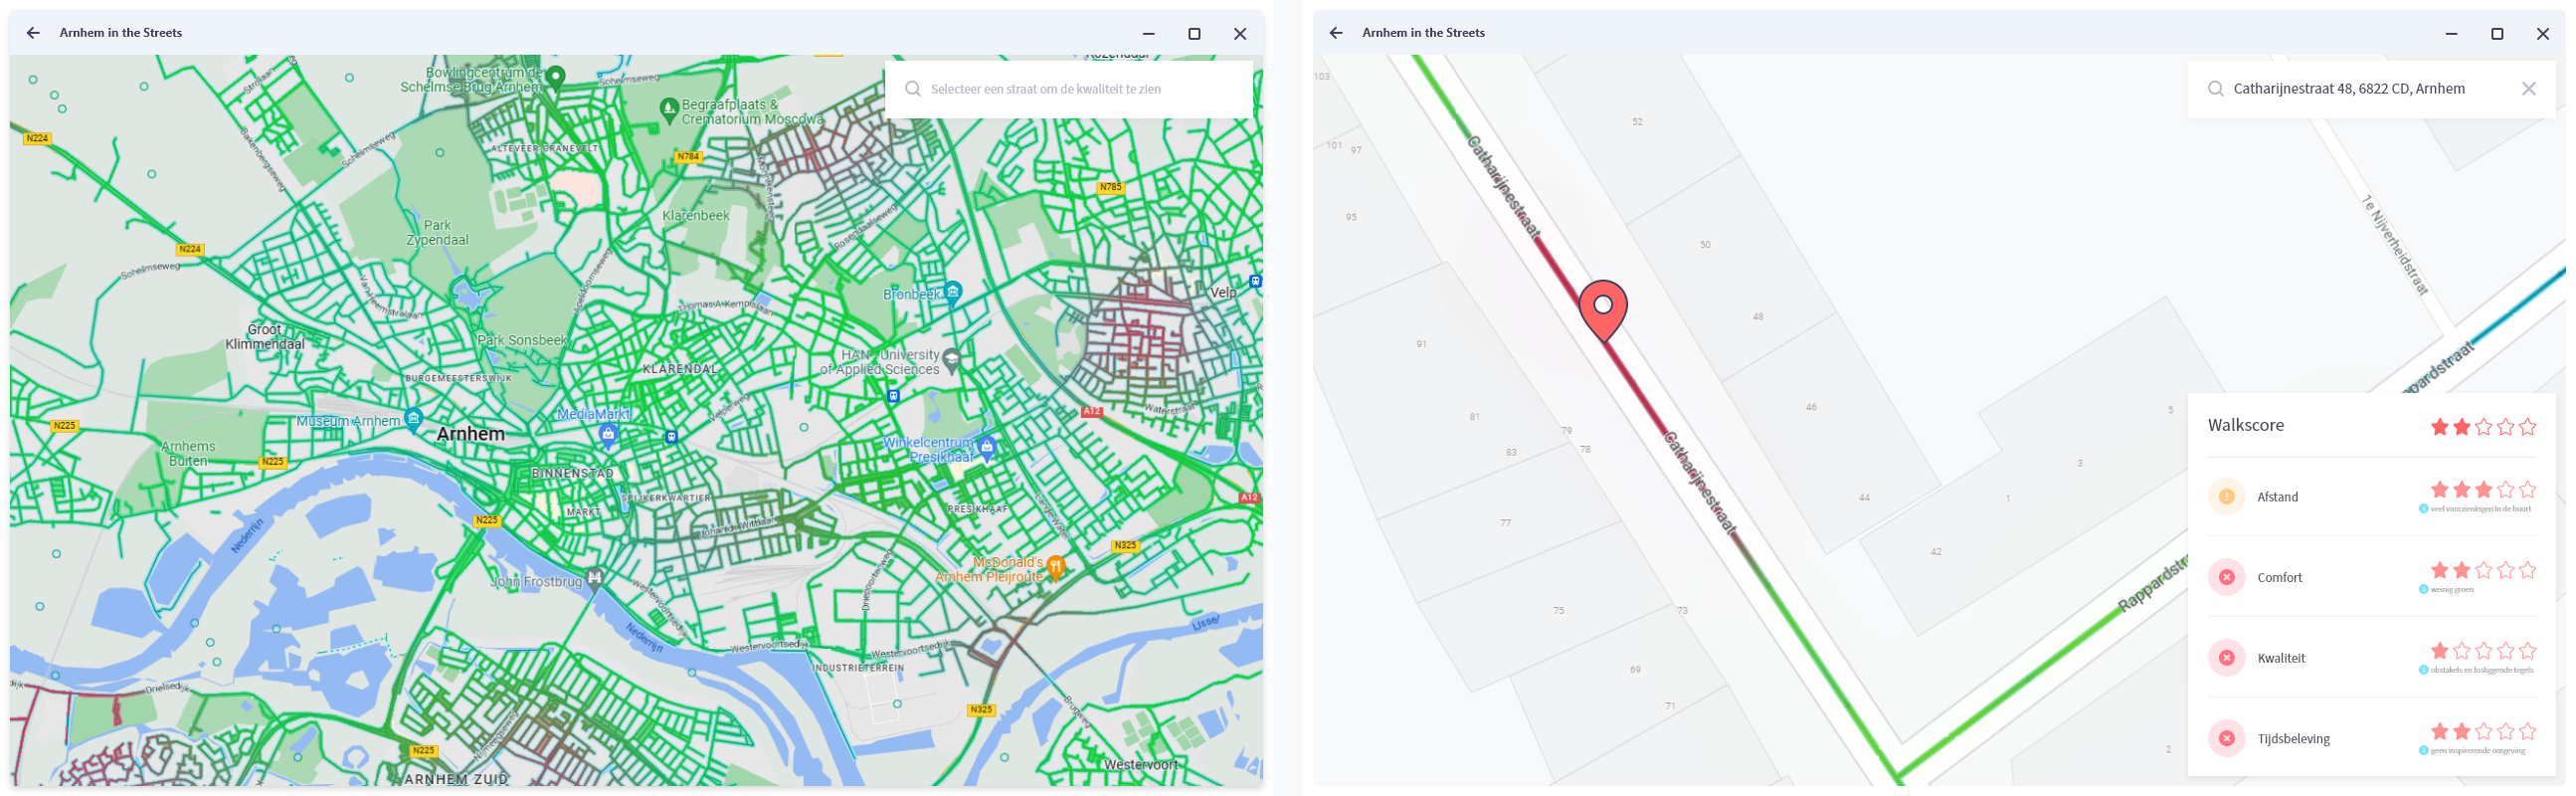Click the search magnifier icon in left window
2576x796 pixels.
[x=912, y=89]
